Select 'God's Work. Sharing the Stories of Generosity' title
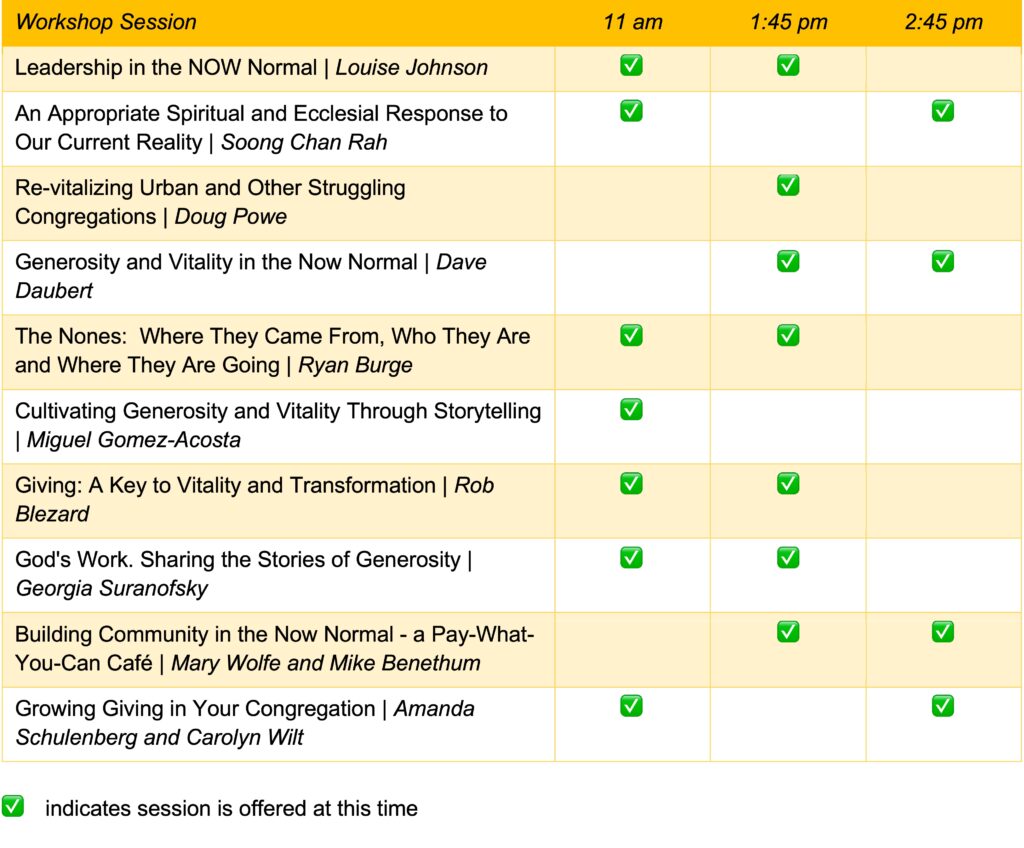Viewport: 1024px width, 848px height. click(x=238, y=560)
